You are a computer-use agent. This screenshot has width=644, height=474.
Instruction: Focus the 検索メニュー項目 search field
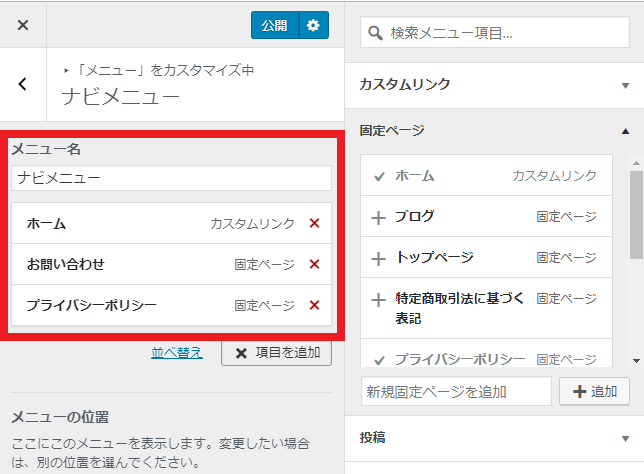pyautogui.click(x=495, y=33)
